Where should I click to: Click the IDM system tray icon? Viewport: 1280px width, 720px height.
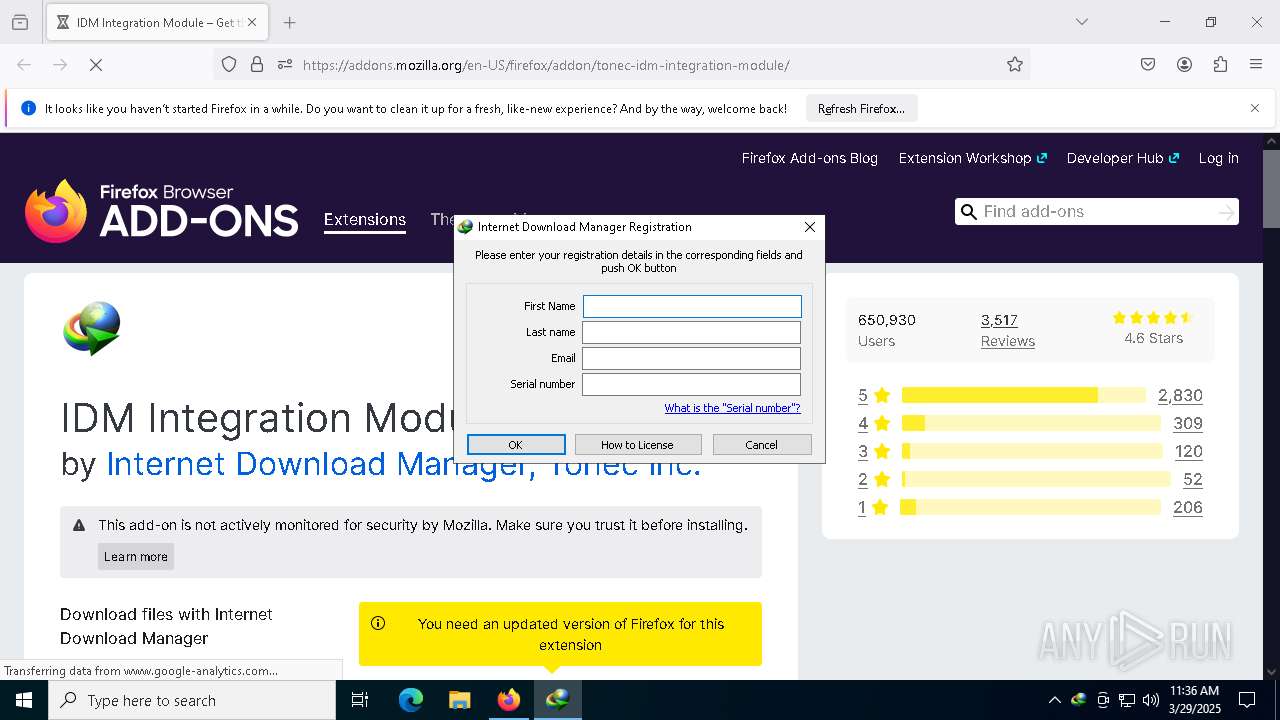pyautogui.click(x=1079, y=700)
